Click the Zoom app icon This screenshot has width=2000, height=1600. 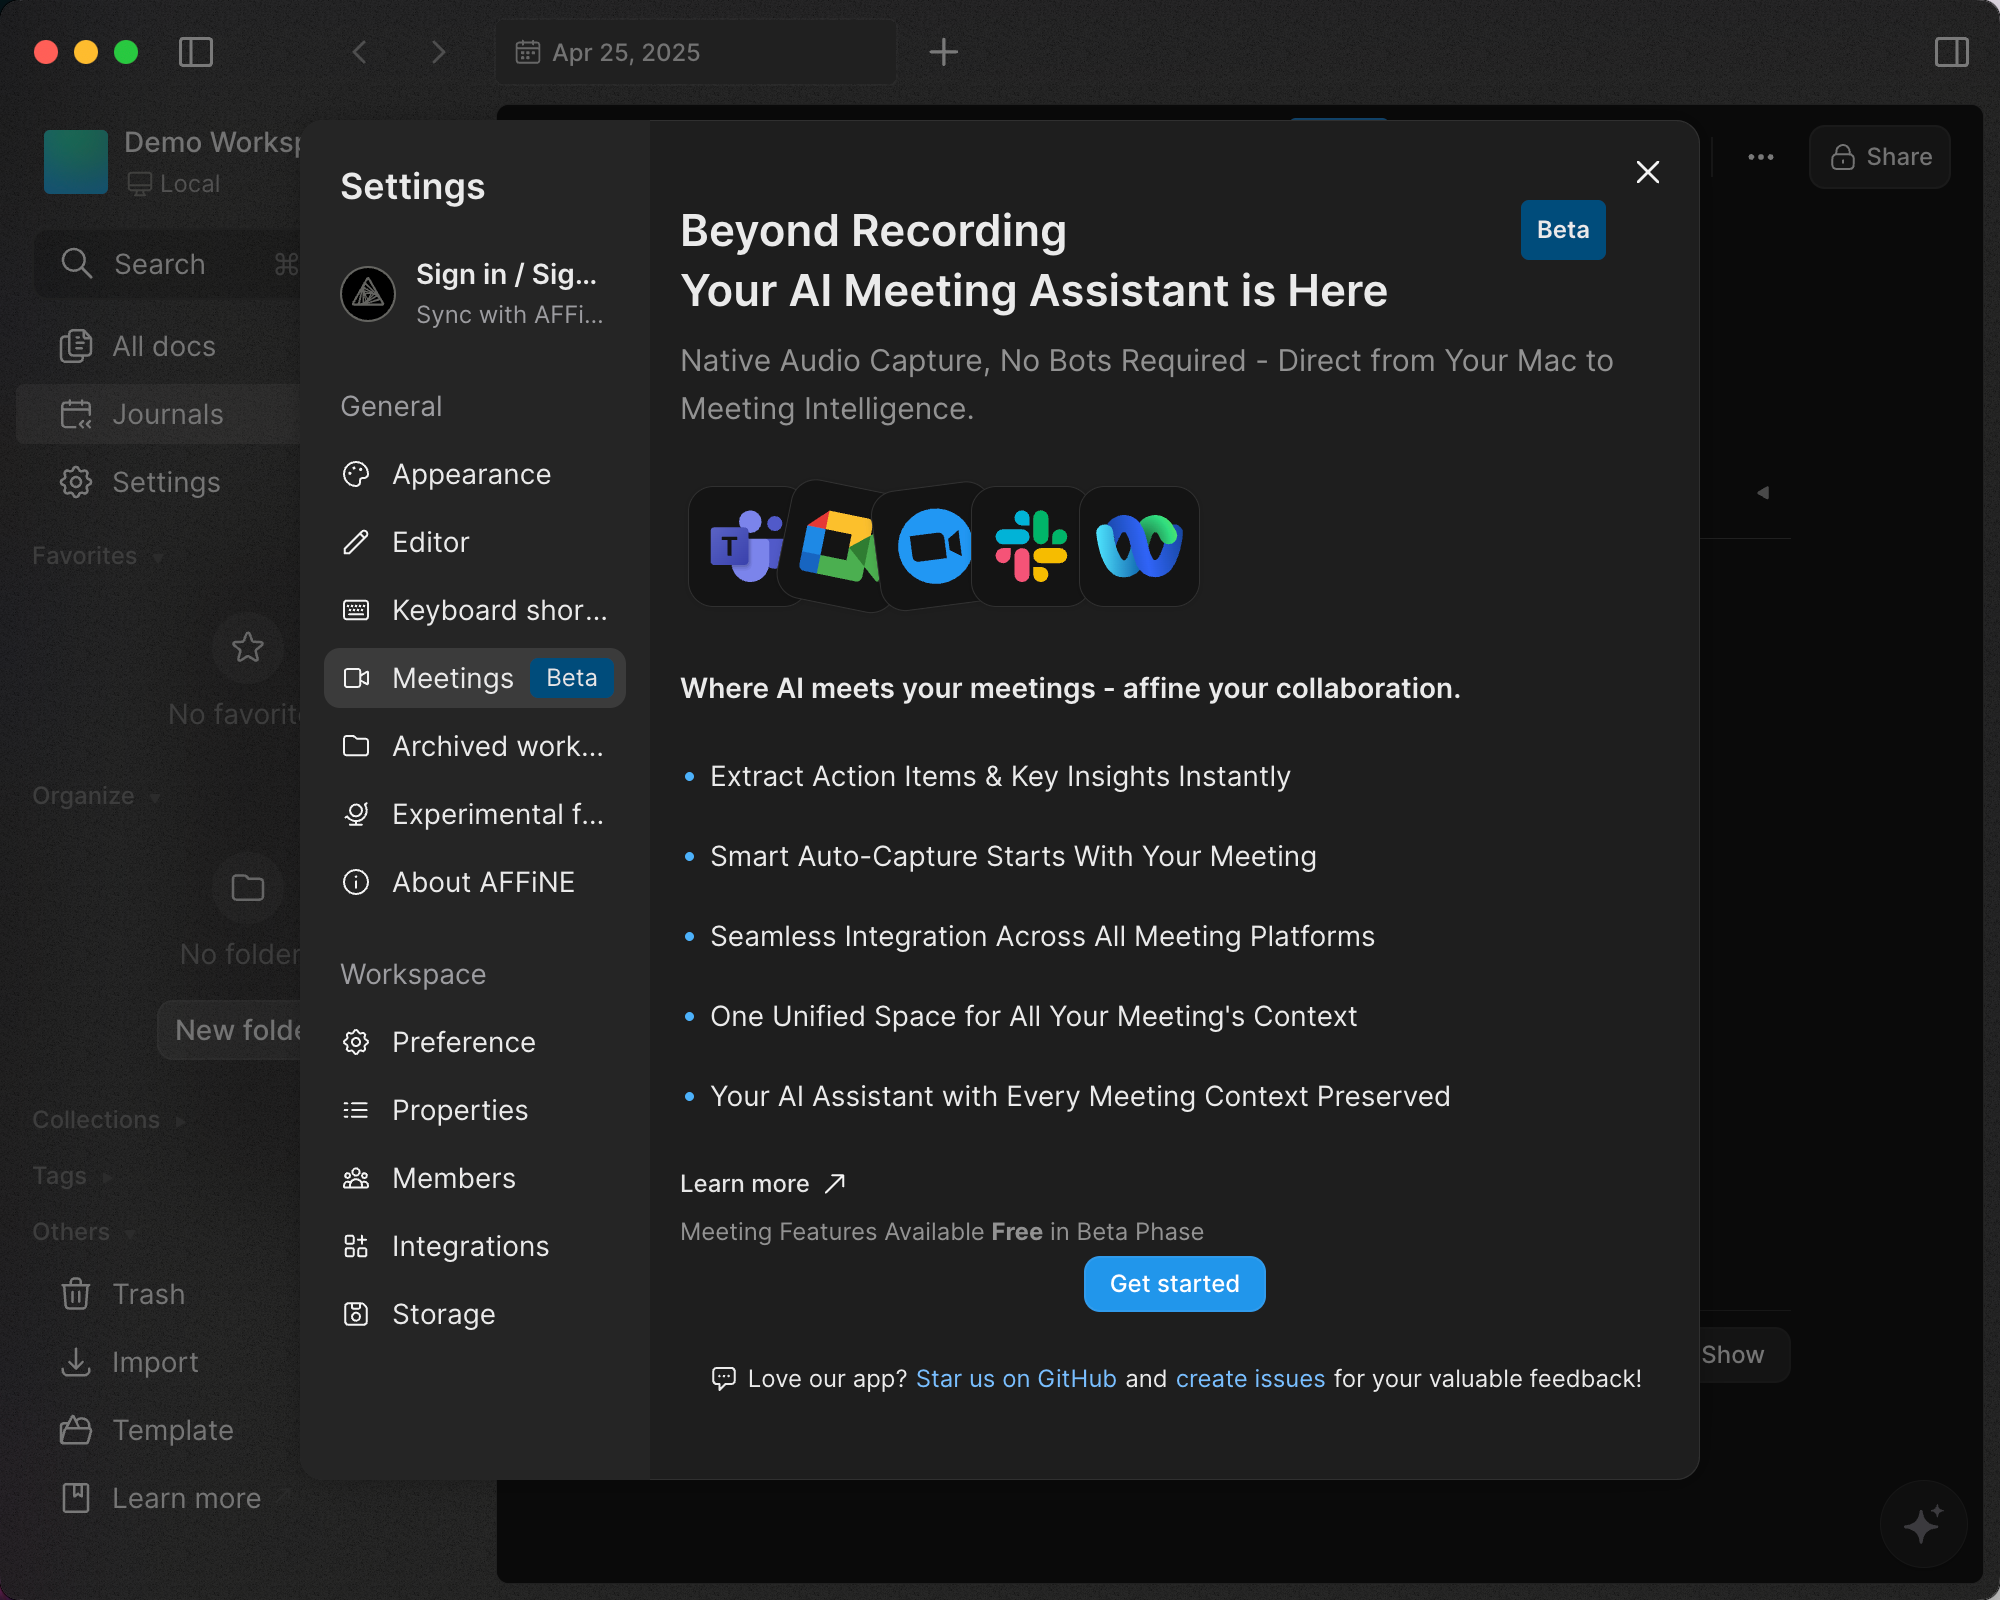coord(934,546)
